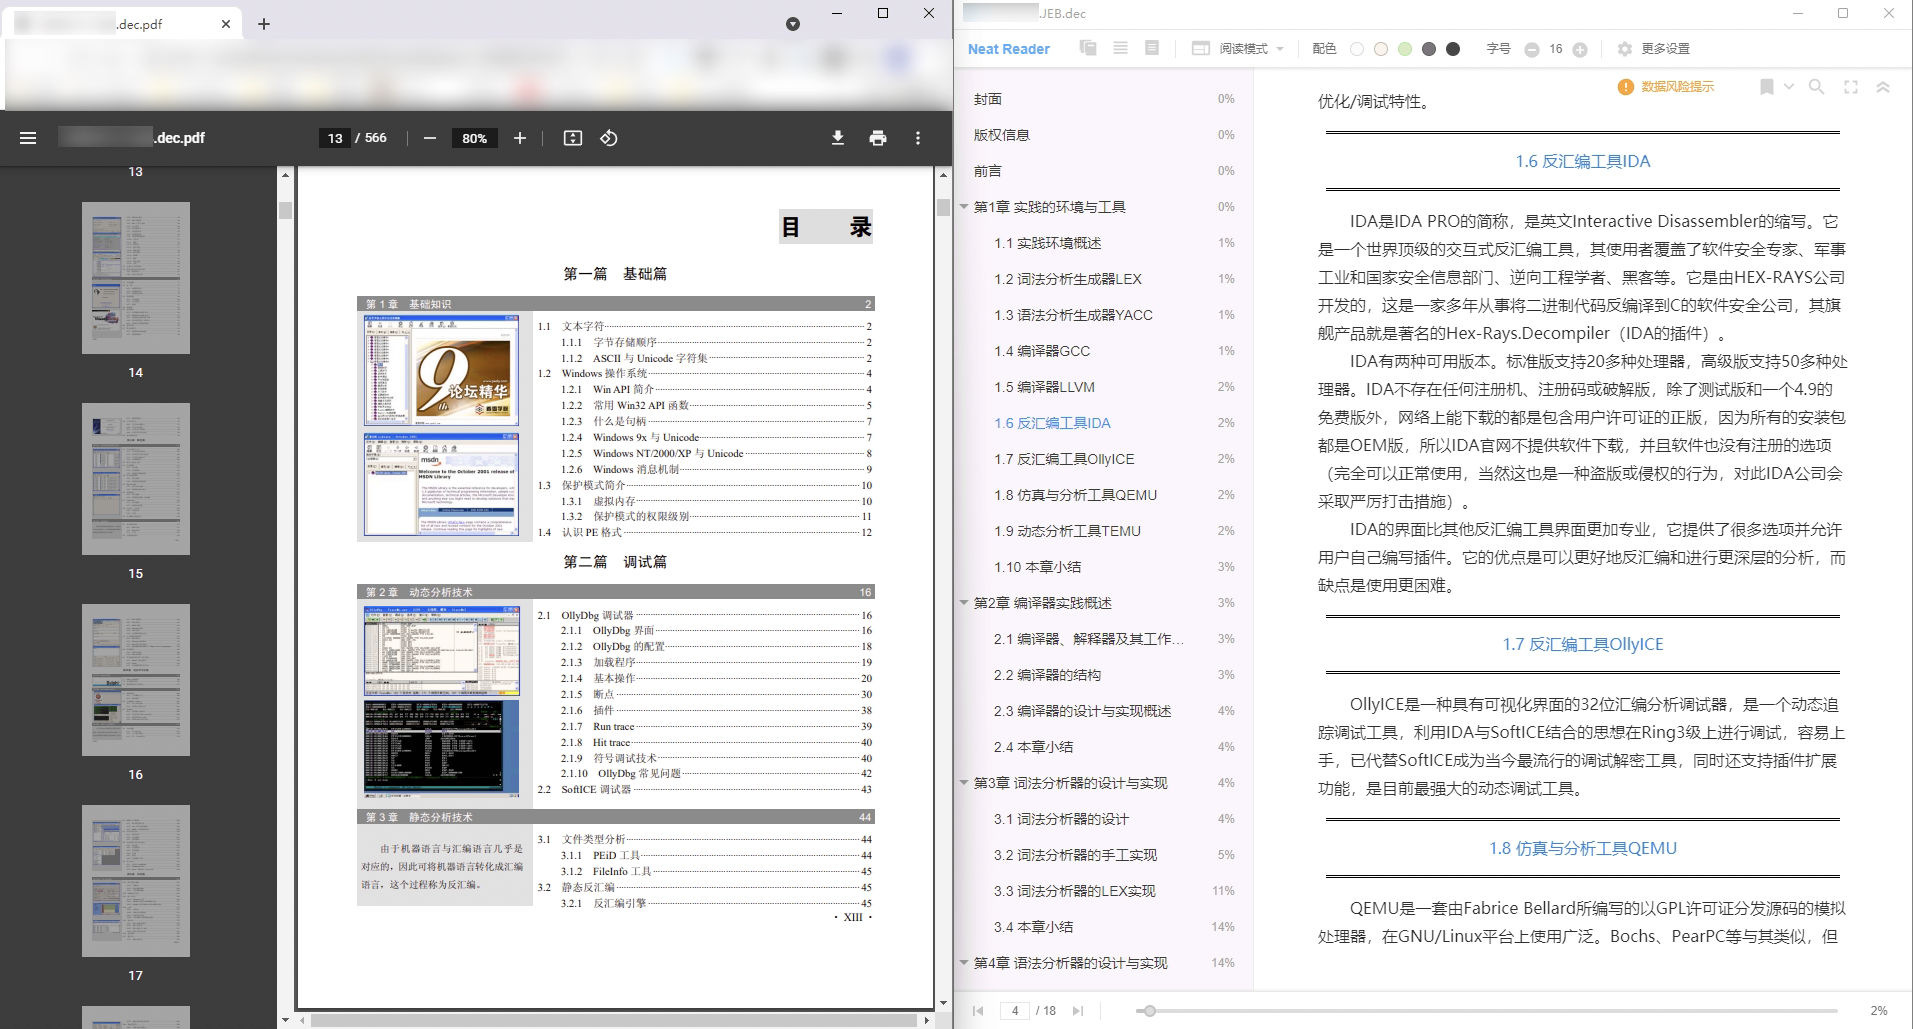Print the PDF document
1913x1029 pixels.
878,138
